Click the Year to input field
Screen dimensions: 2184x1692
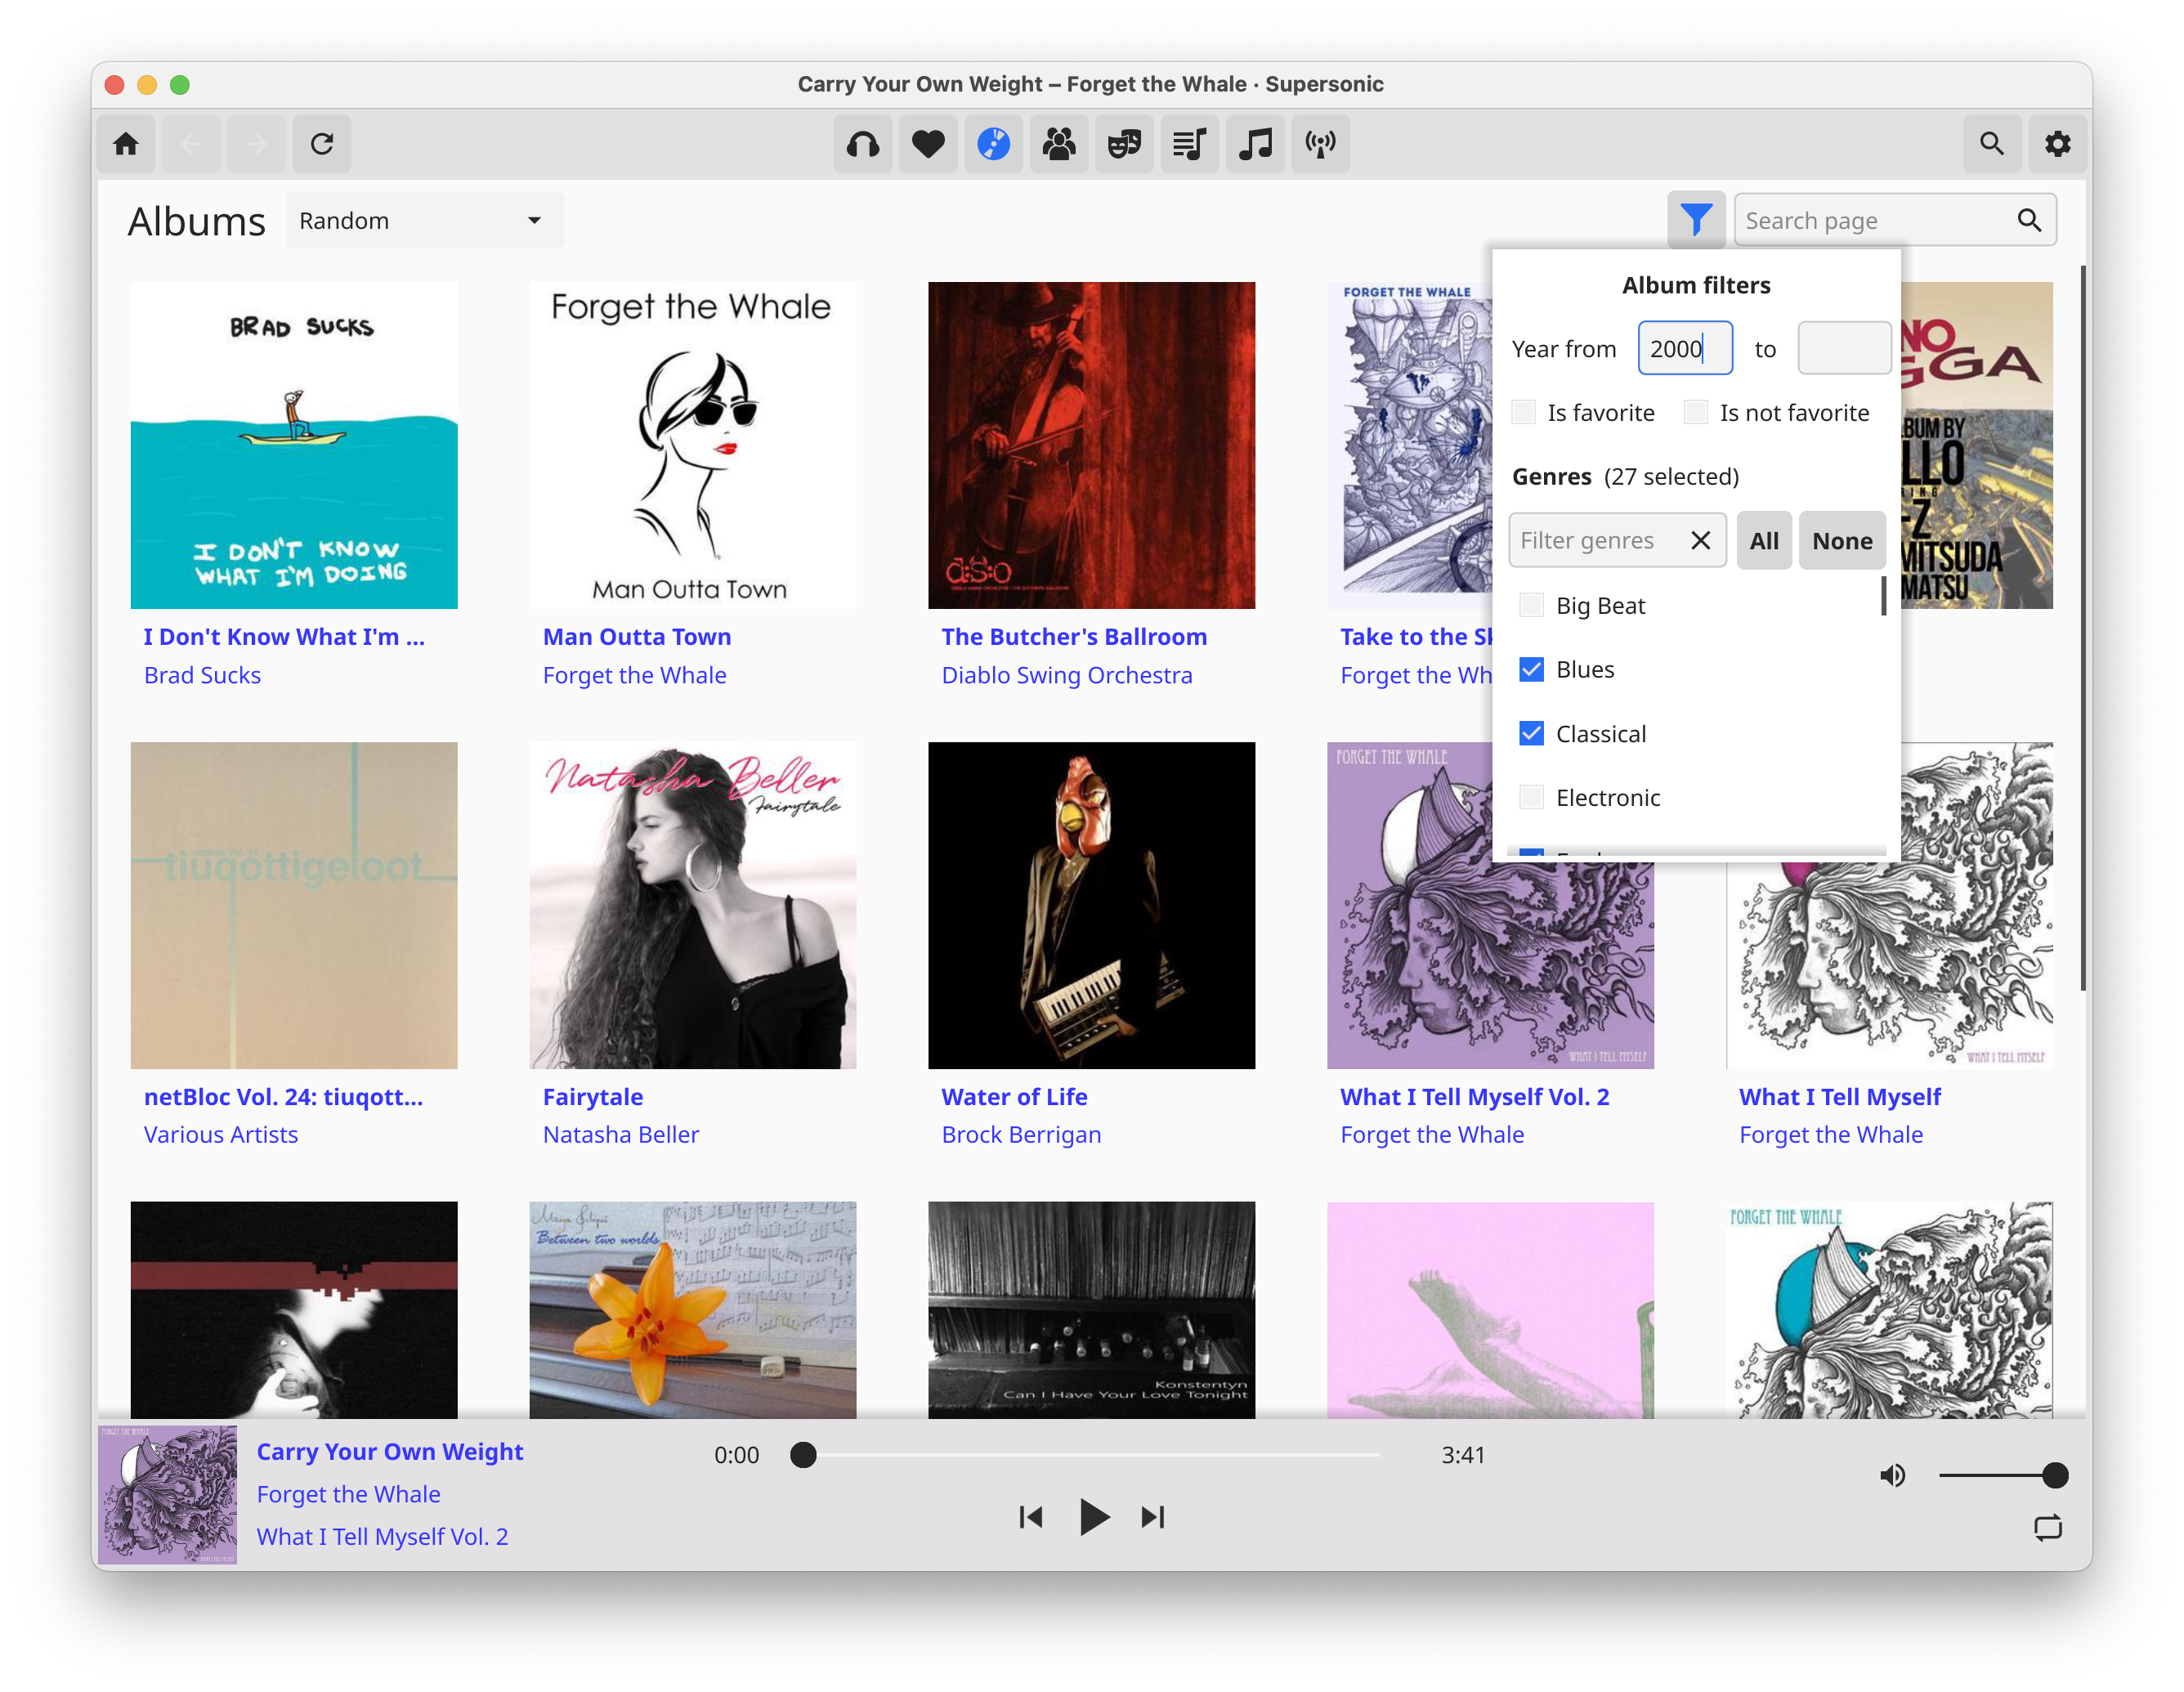1843,348
